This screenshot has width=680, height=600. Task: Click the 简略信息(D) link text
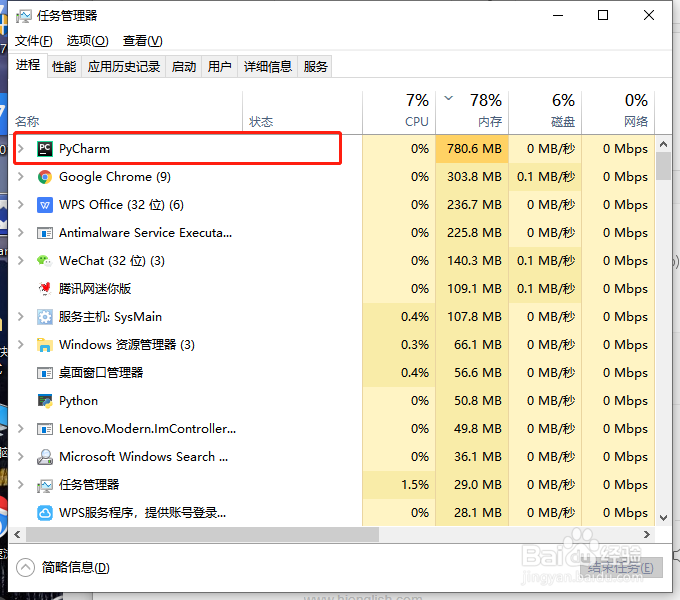(75, 567)
